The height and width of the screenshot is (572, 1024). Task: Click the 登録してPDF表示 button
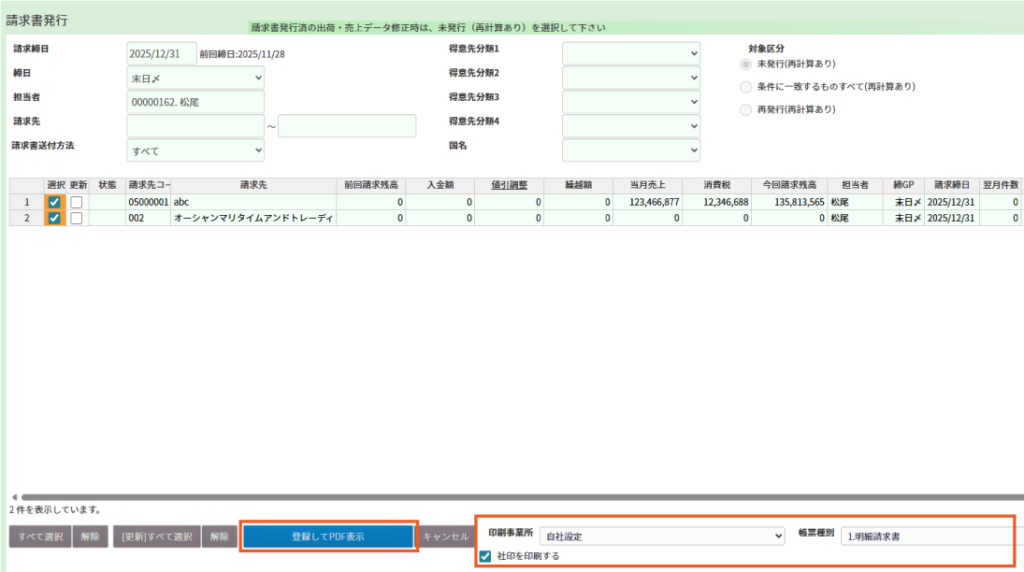point(328,537)
